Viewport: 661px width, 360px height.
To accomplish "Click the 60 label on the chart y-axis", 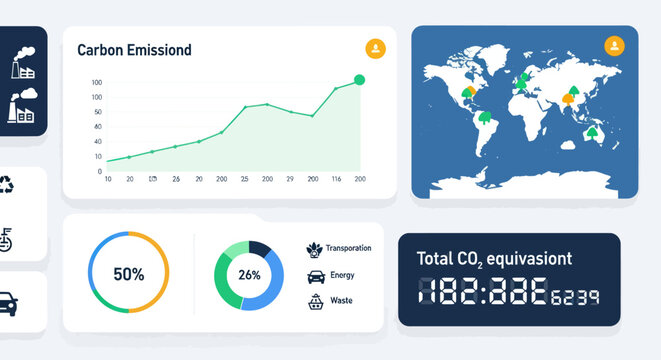I will (98, 126).
